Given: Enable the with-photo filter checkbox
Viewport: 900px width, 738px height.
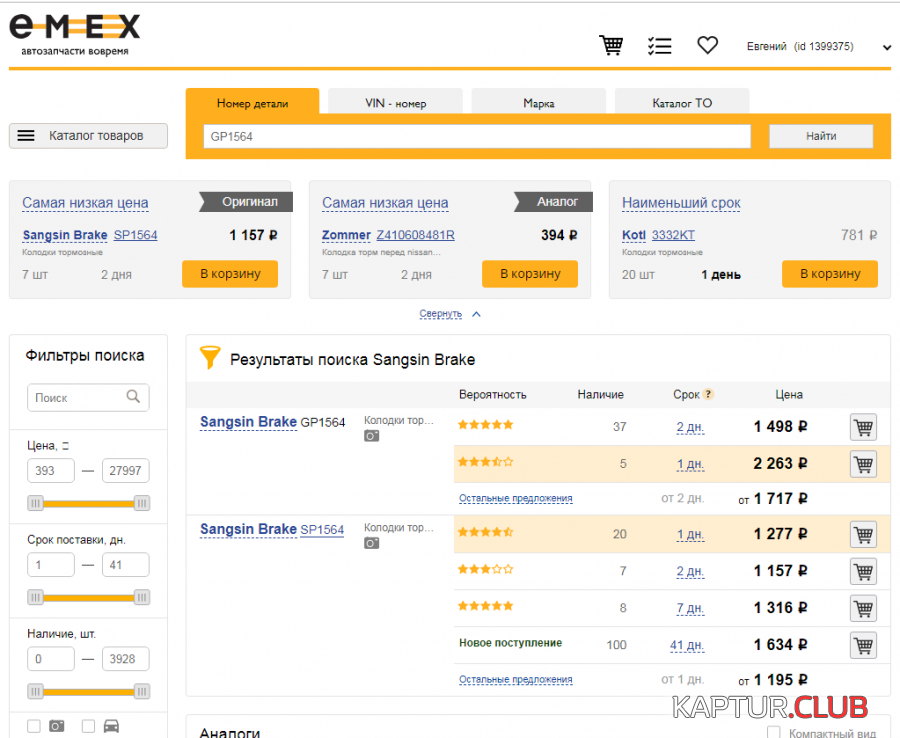Looking at the screenshot, I should pyautogui.click(x=34, y=726).
